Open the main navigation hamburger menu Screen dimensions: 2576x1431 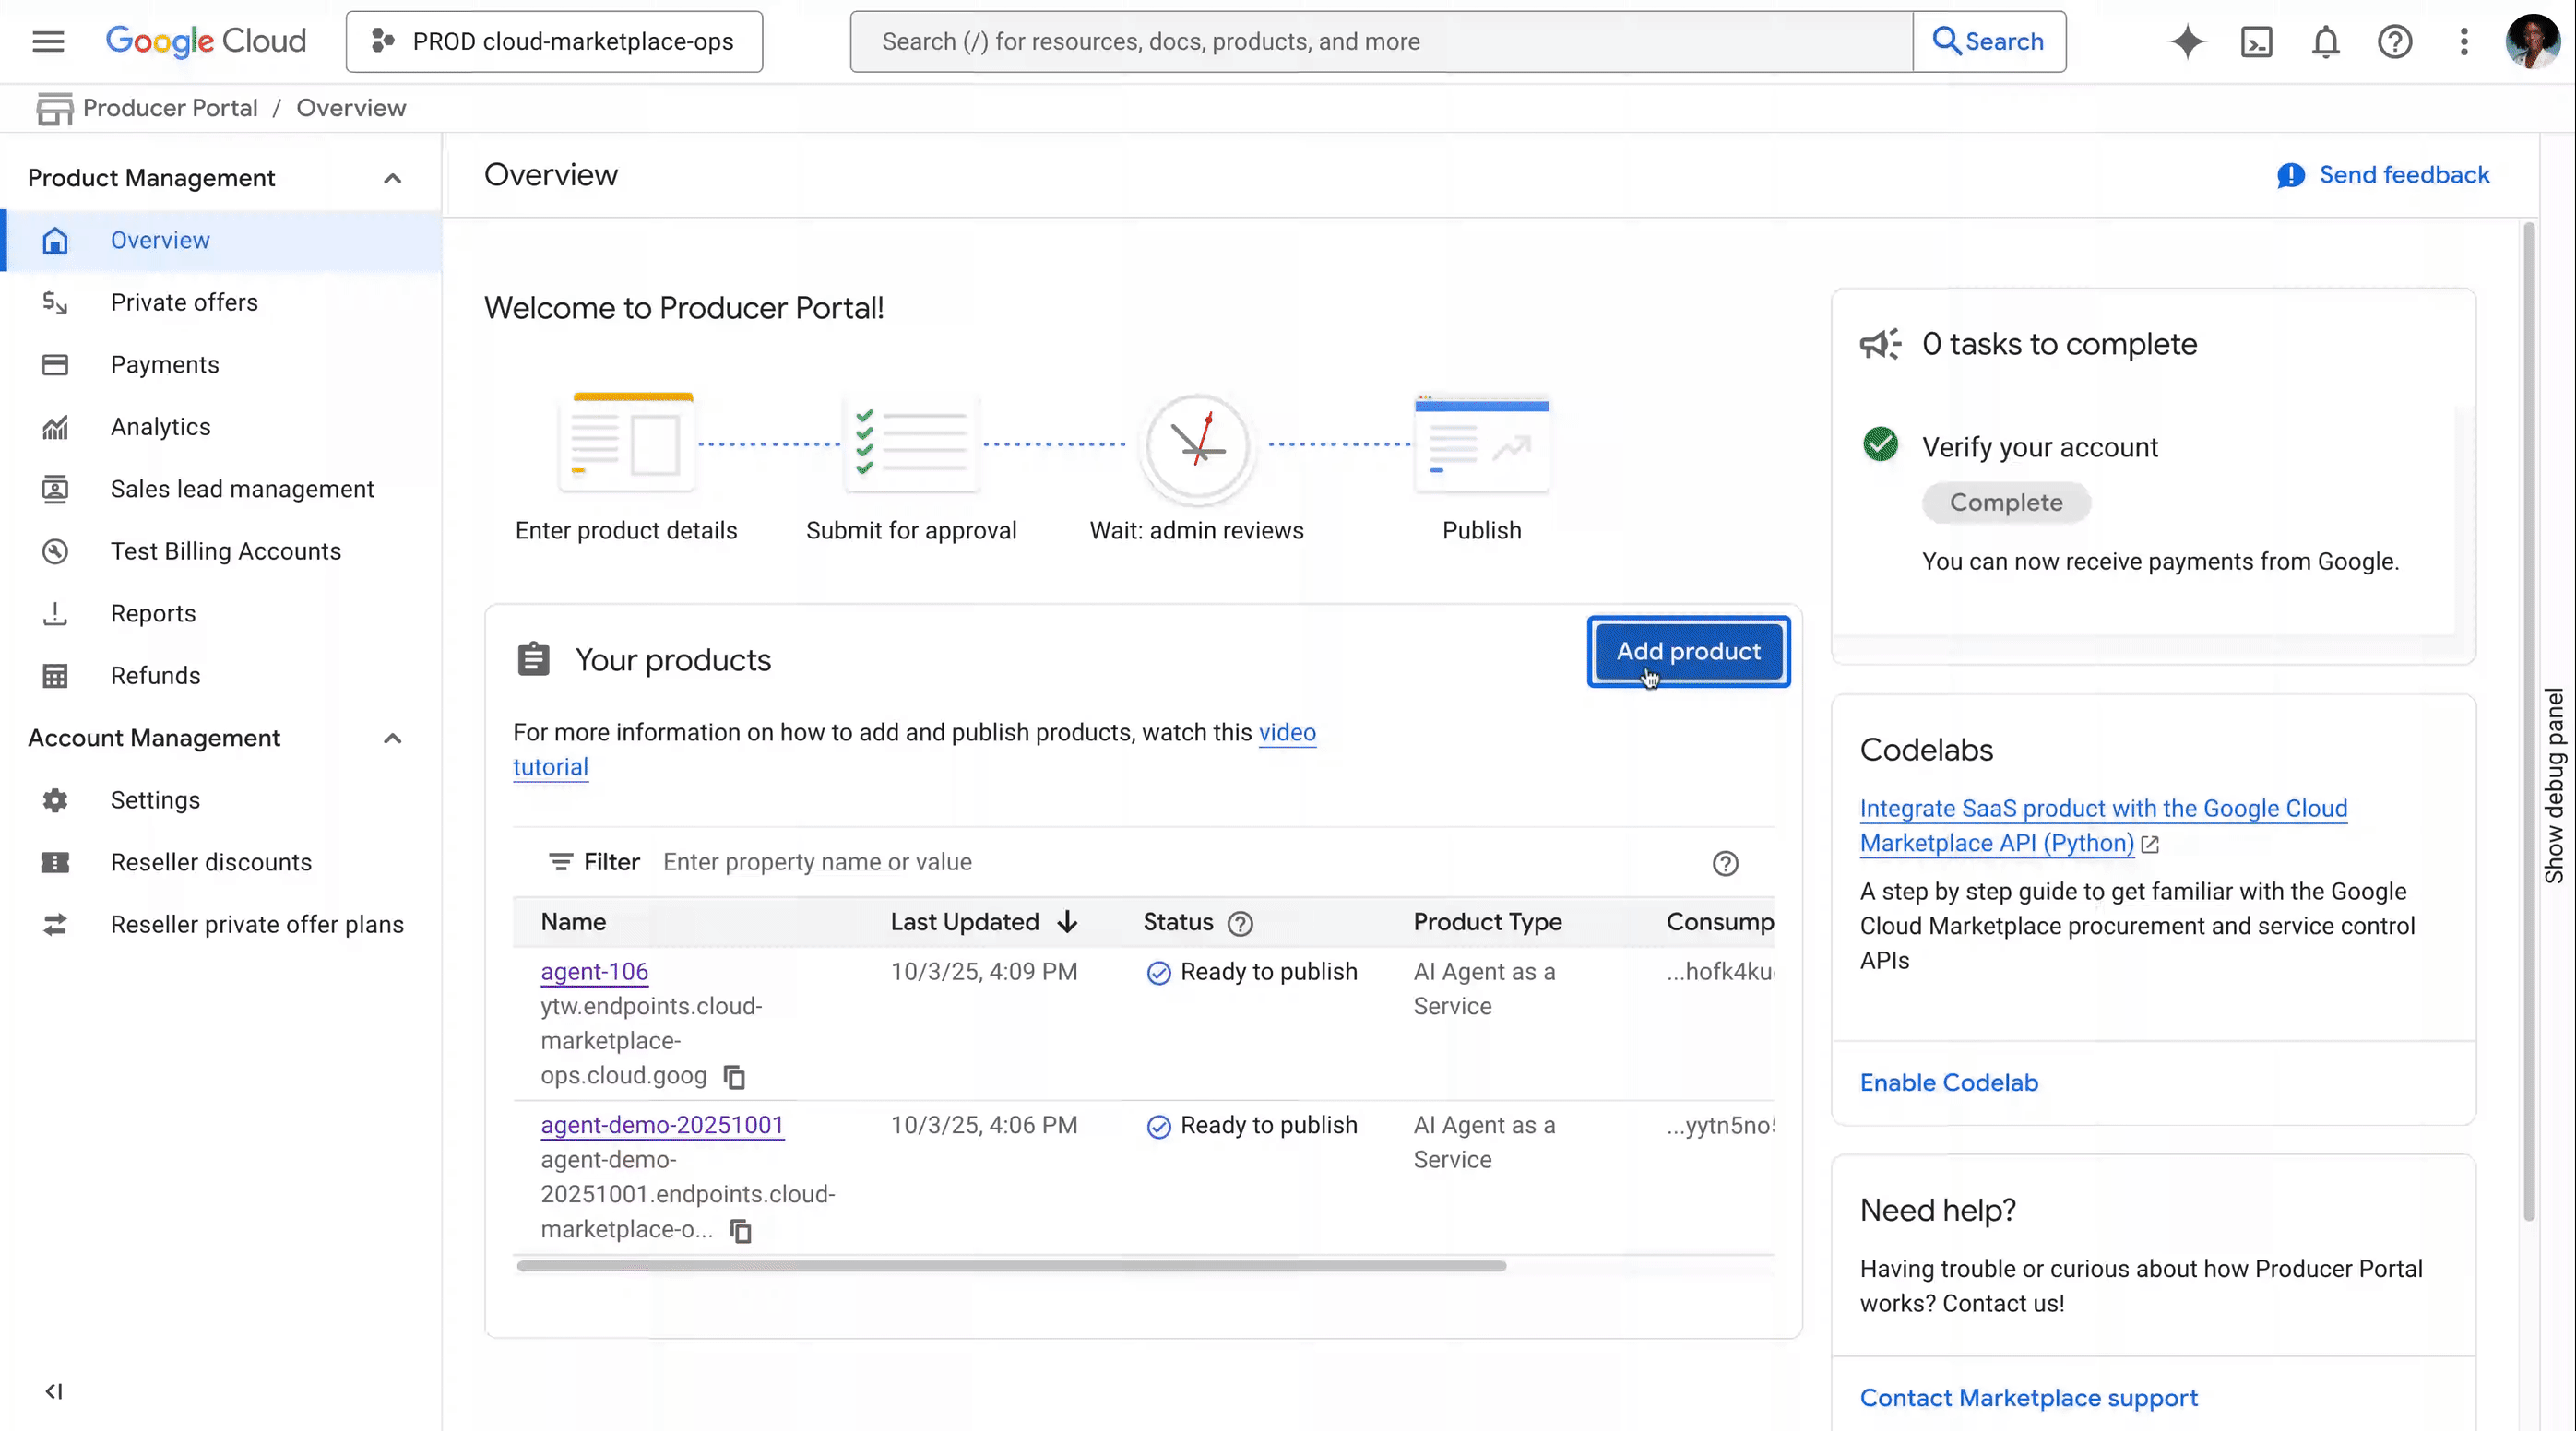[x=48, y=41]
